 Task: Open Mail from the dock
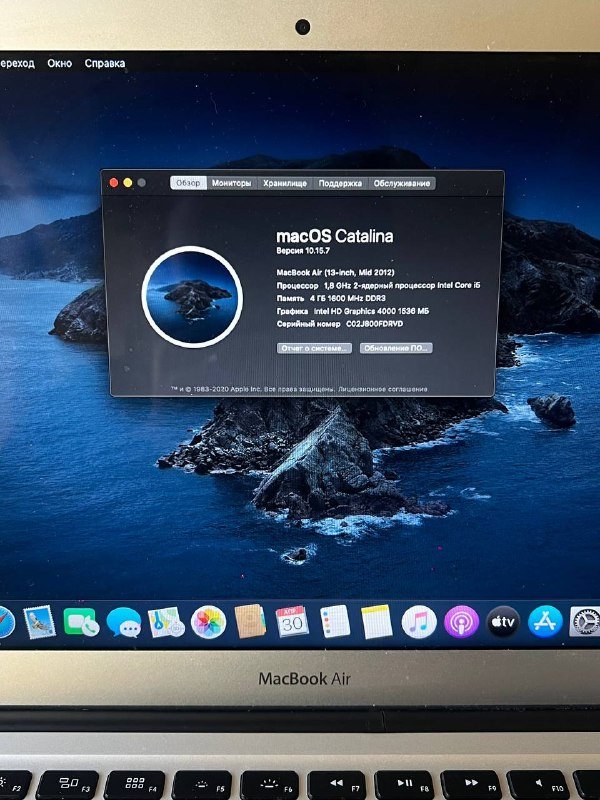point(39,622)
